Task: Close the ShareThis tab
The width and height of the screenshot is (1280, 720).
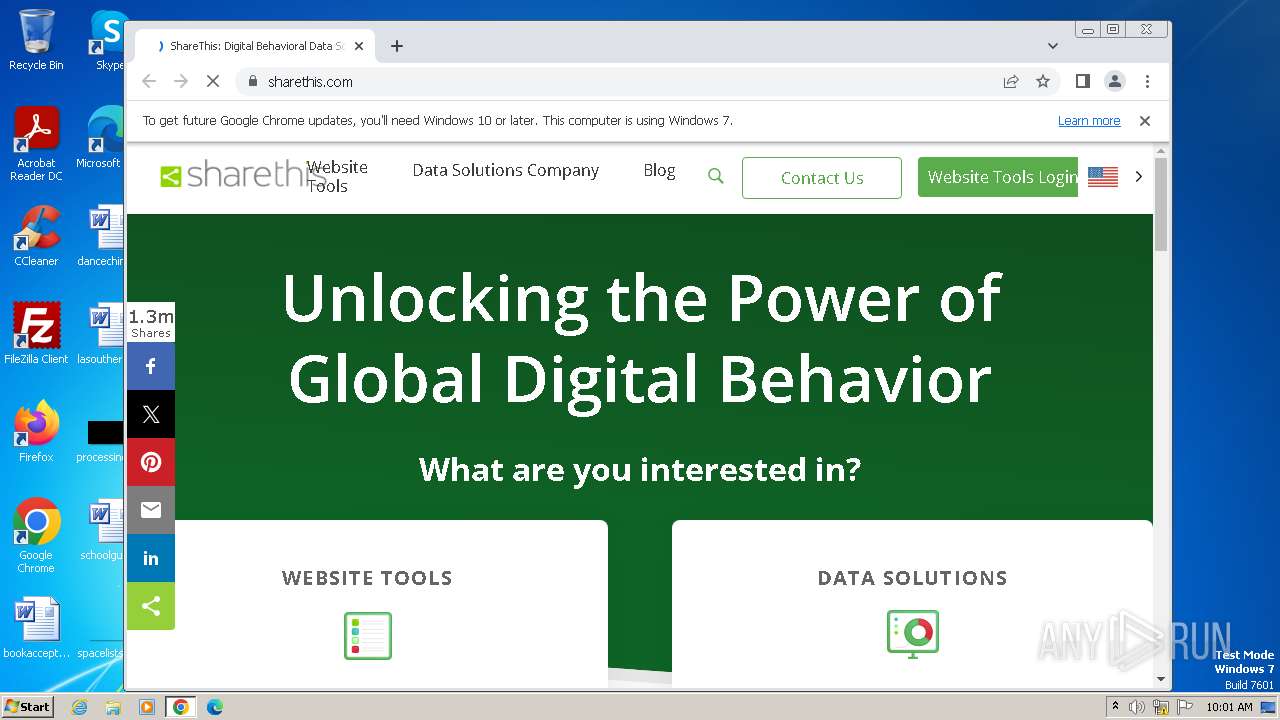Action: point(359,46)
